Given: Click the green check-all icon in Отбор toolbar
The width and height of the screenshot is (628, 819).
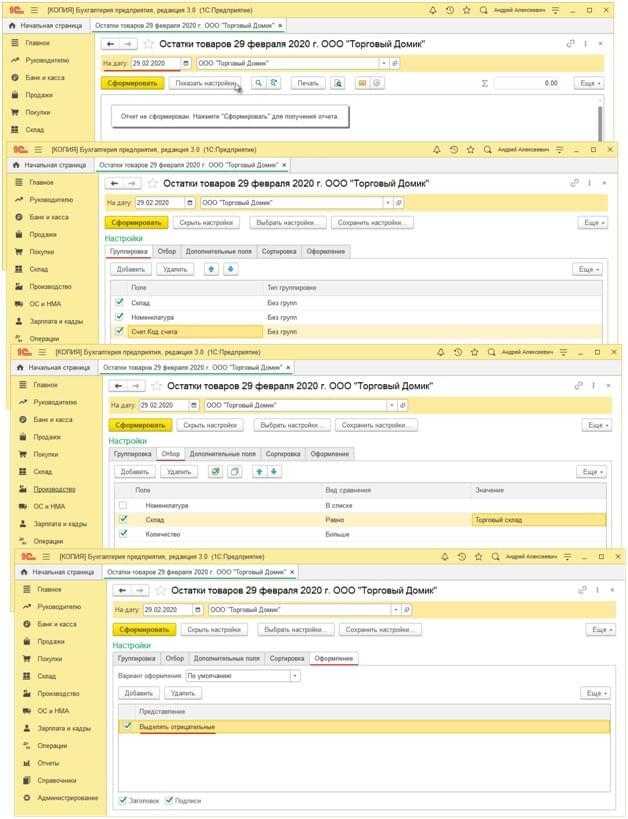Looking at the screenshot, I should pos(215,472).
